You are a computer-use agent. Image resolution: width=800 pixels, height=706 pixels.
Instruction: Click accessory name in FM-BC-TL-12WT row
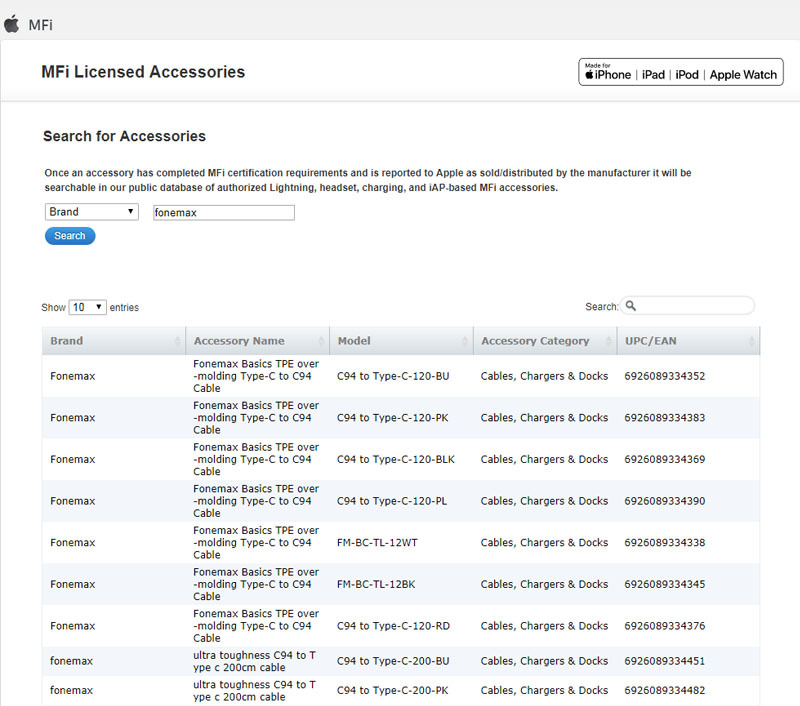tap(256, 543)
